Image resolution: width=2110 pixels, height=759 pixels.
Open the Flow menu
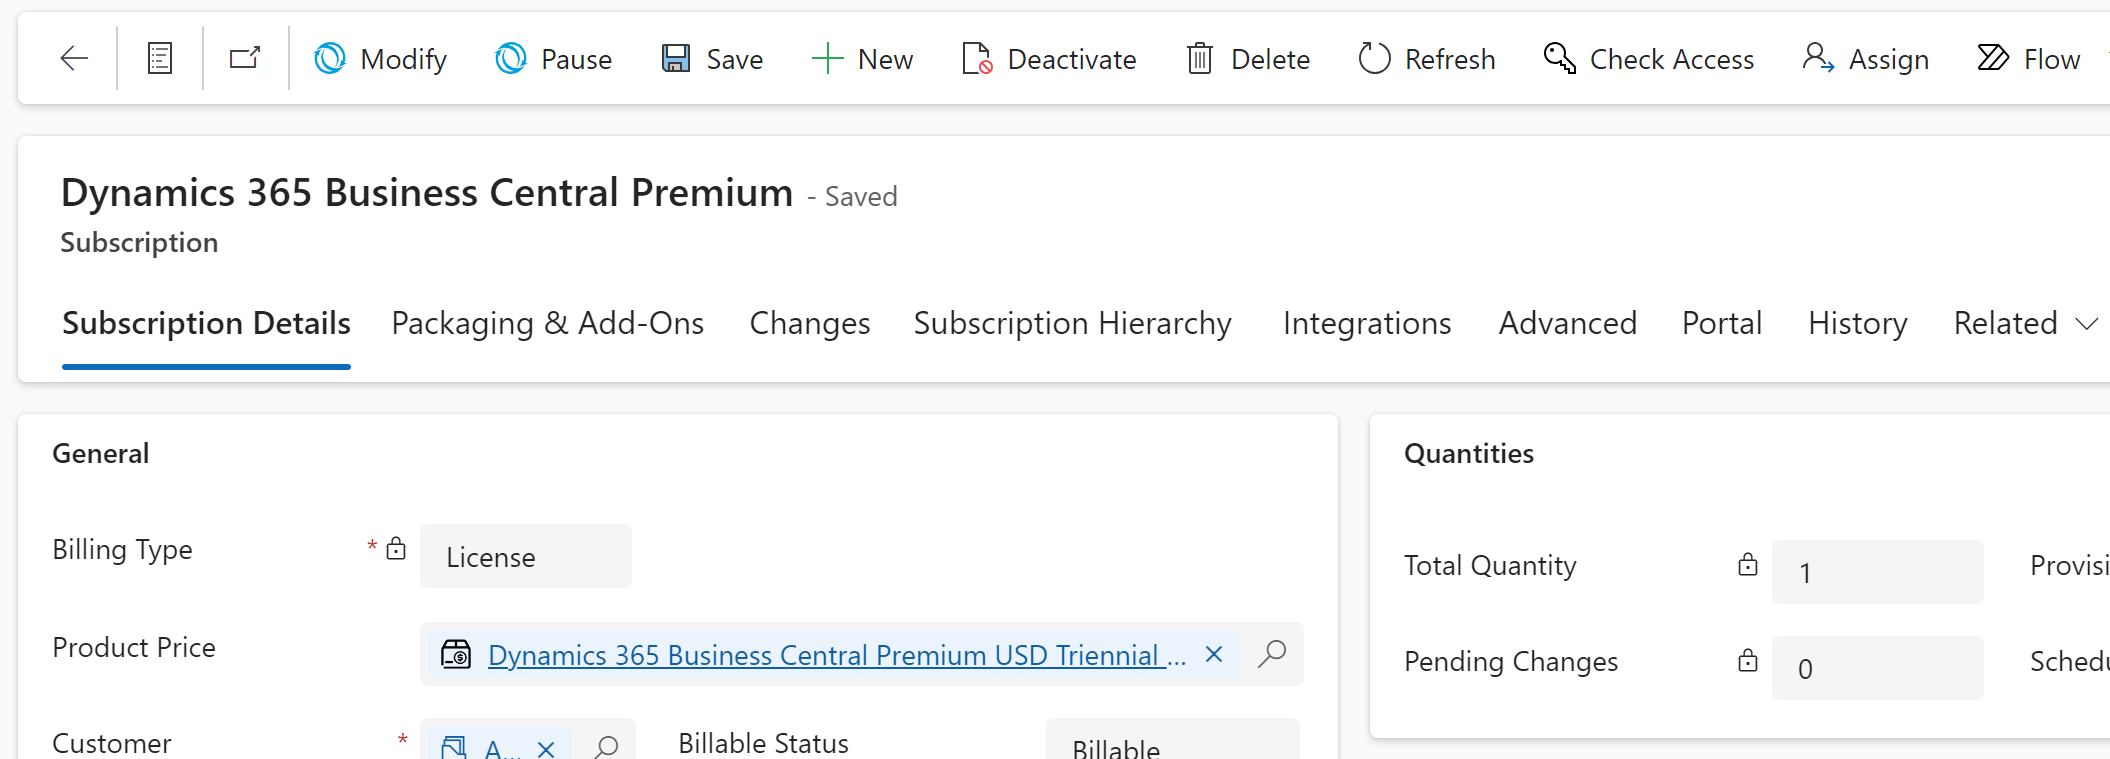pos(2029,59)
